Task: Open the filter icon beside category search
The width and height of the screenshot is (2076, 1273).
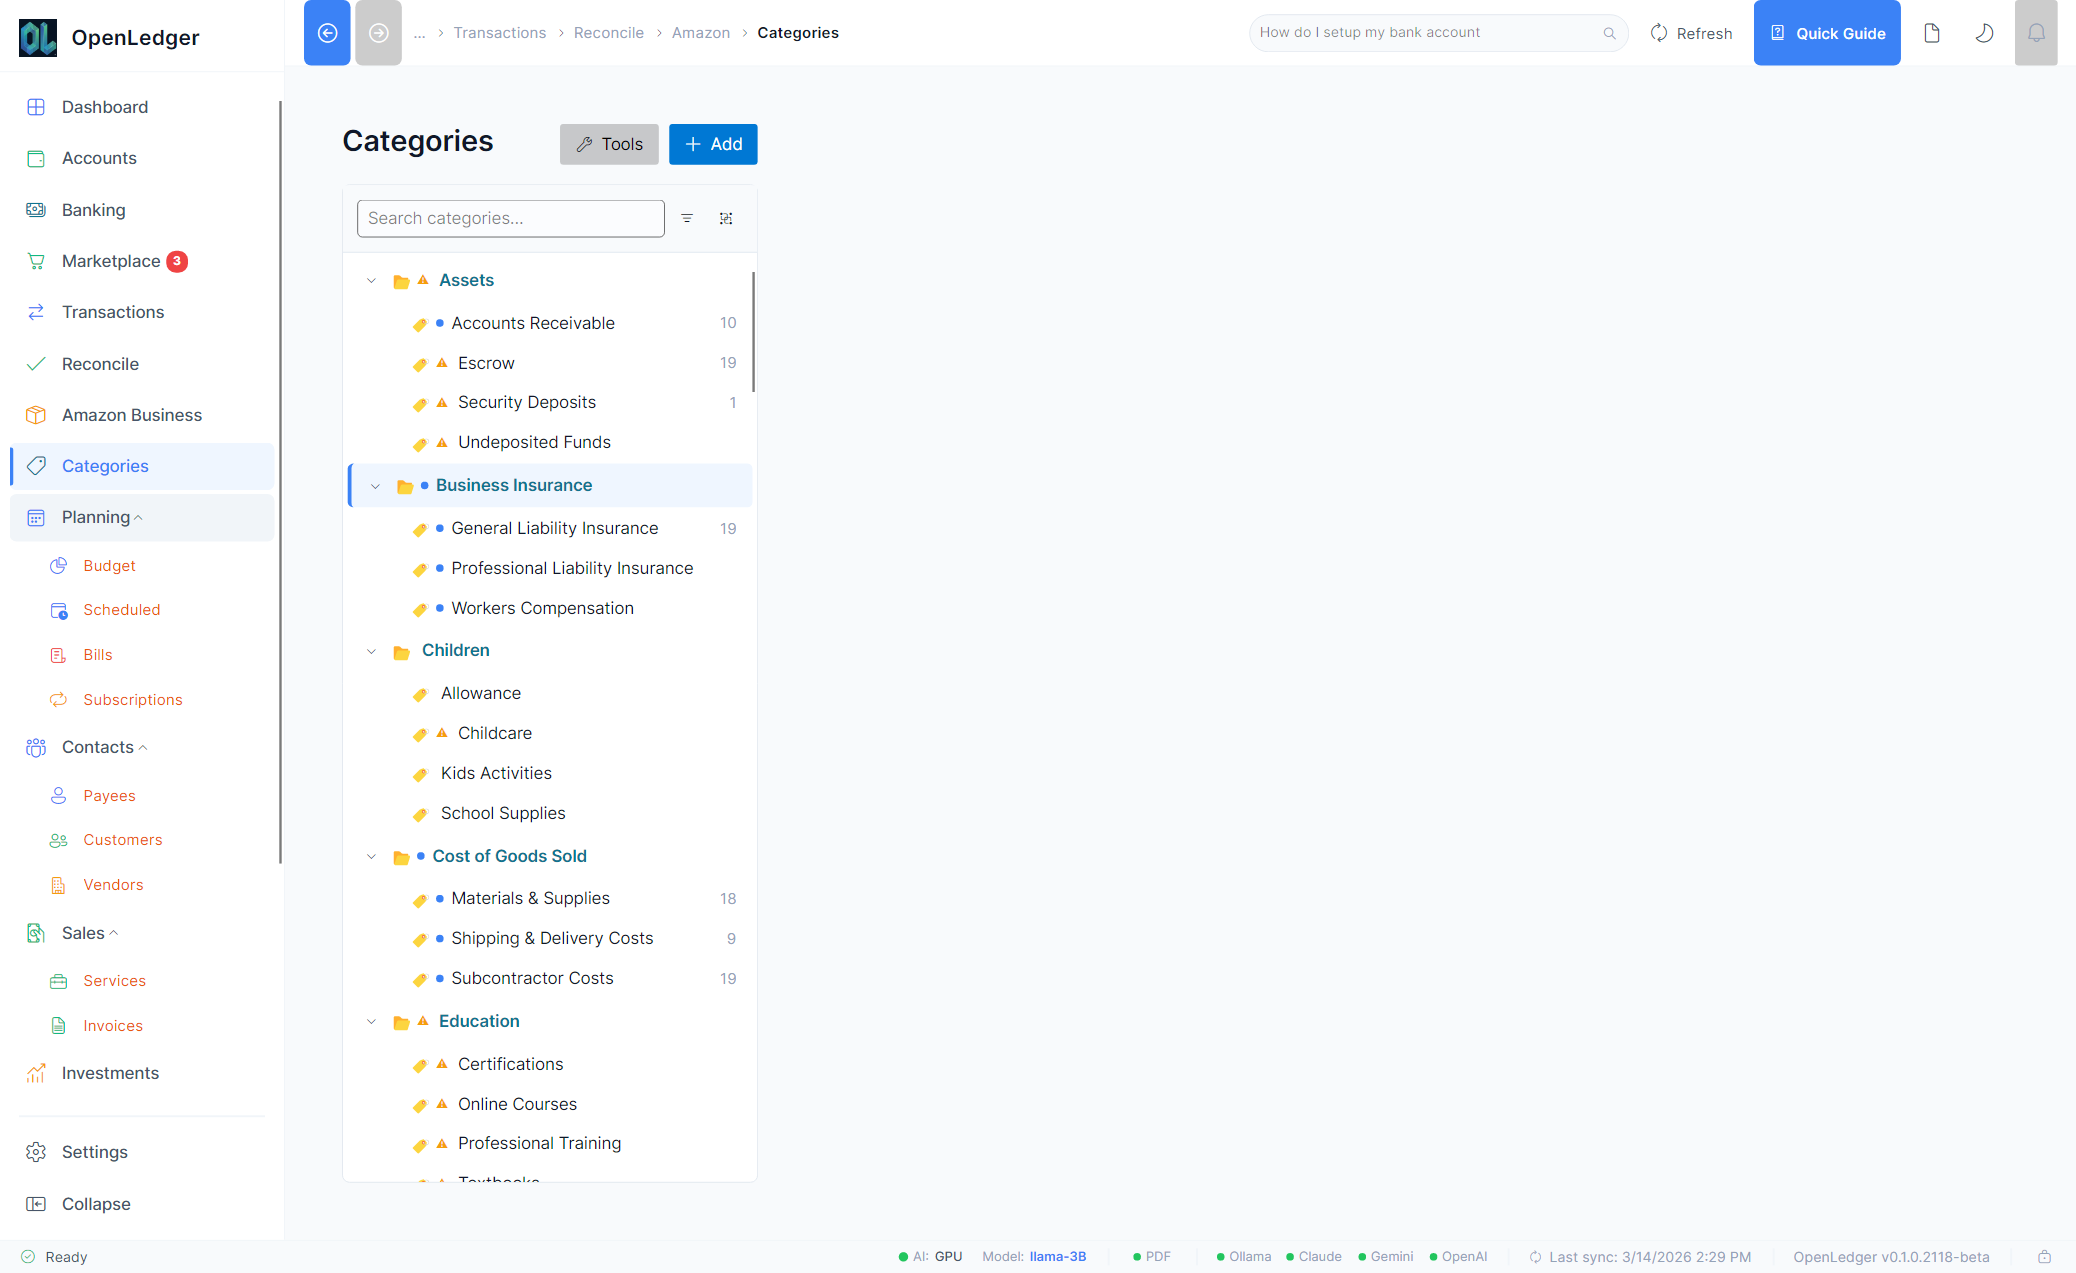Action: coord(687,218)
